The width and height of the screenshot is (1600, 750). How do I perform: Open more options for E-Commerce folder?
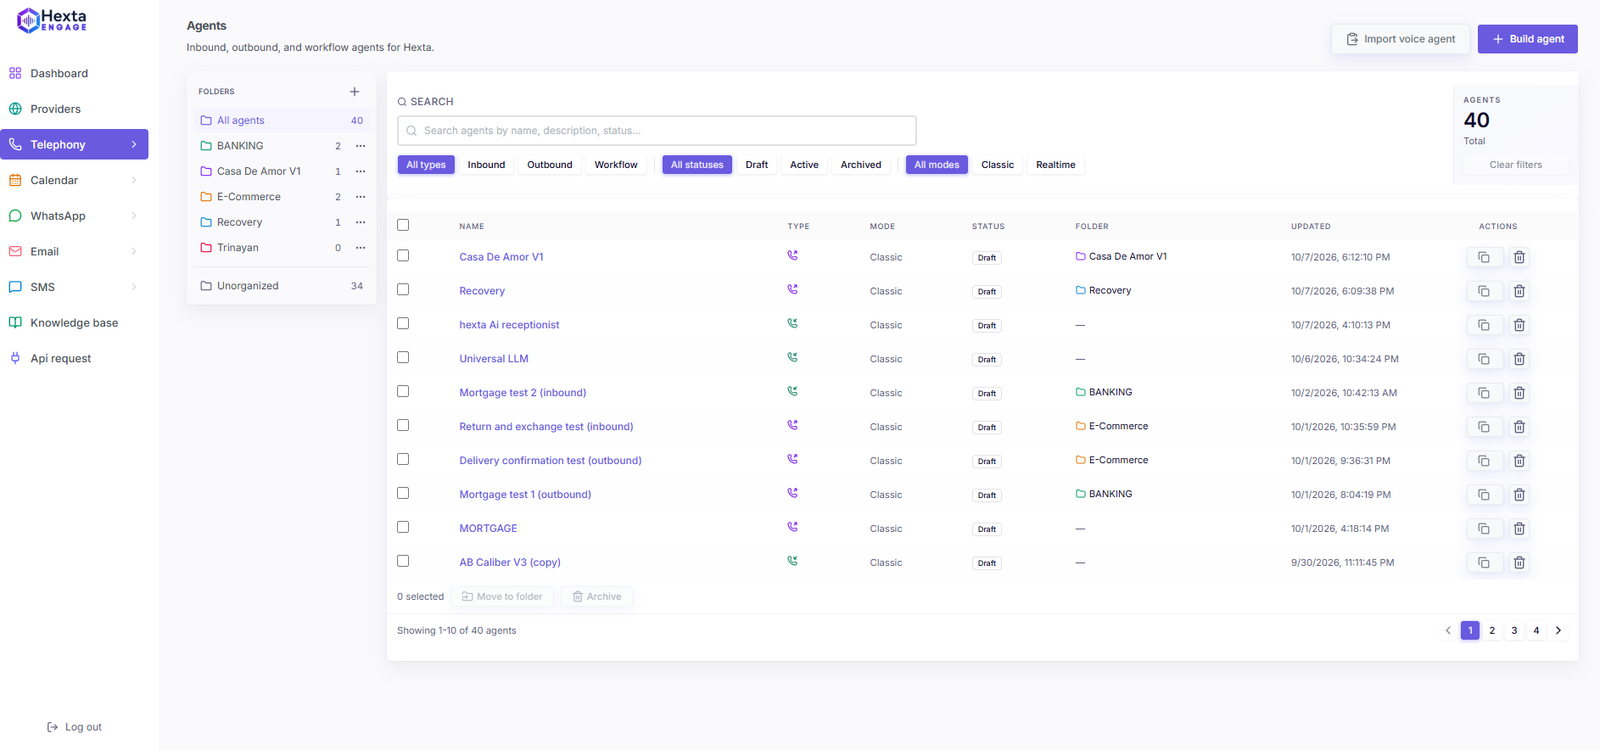point(360,197)
